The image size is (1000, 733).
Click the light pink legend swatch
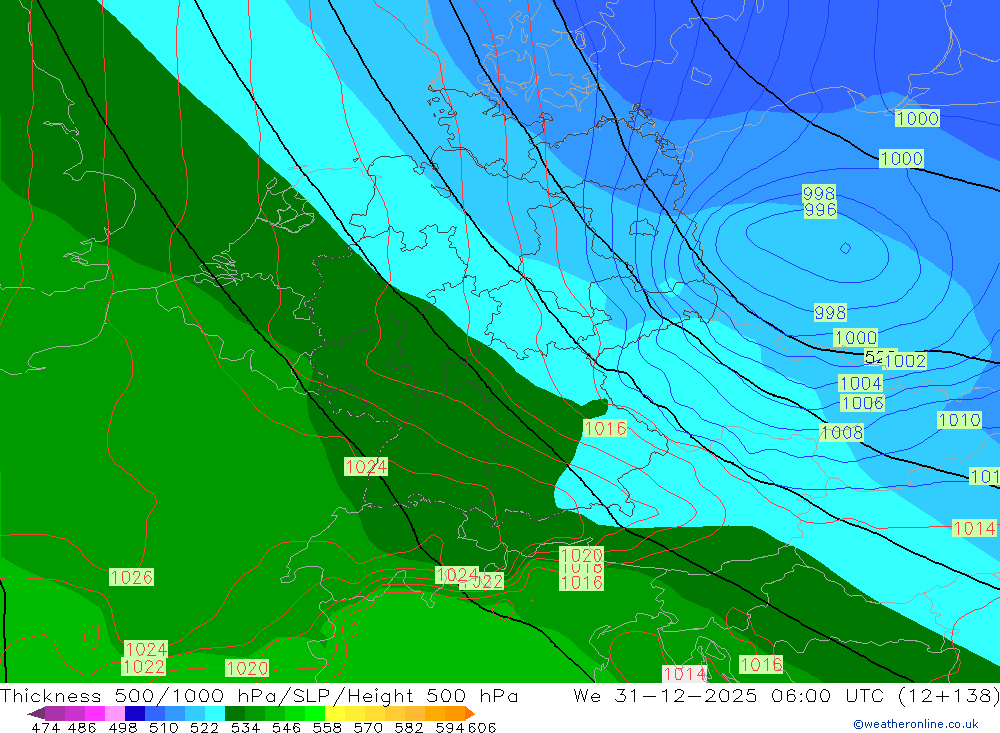tap(115, 713)
